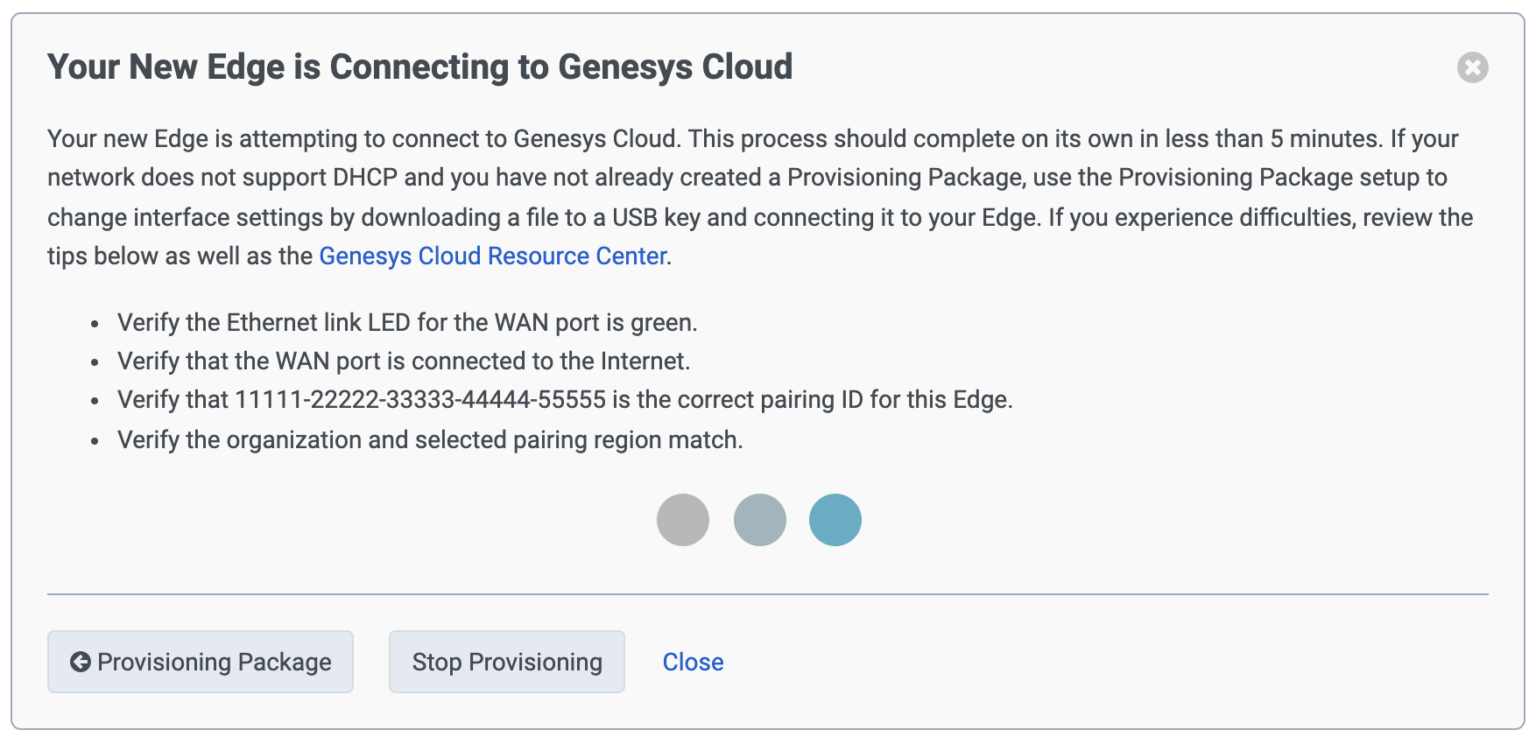Viewport: 1536px width, 744px height.
Task: Click the three-dot progress animation indicator
Action: tap(760, 519)
